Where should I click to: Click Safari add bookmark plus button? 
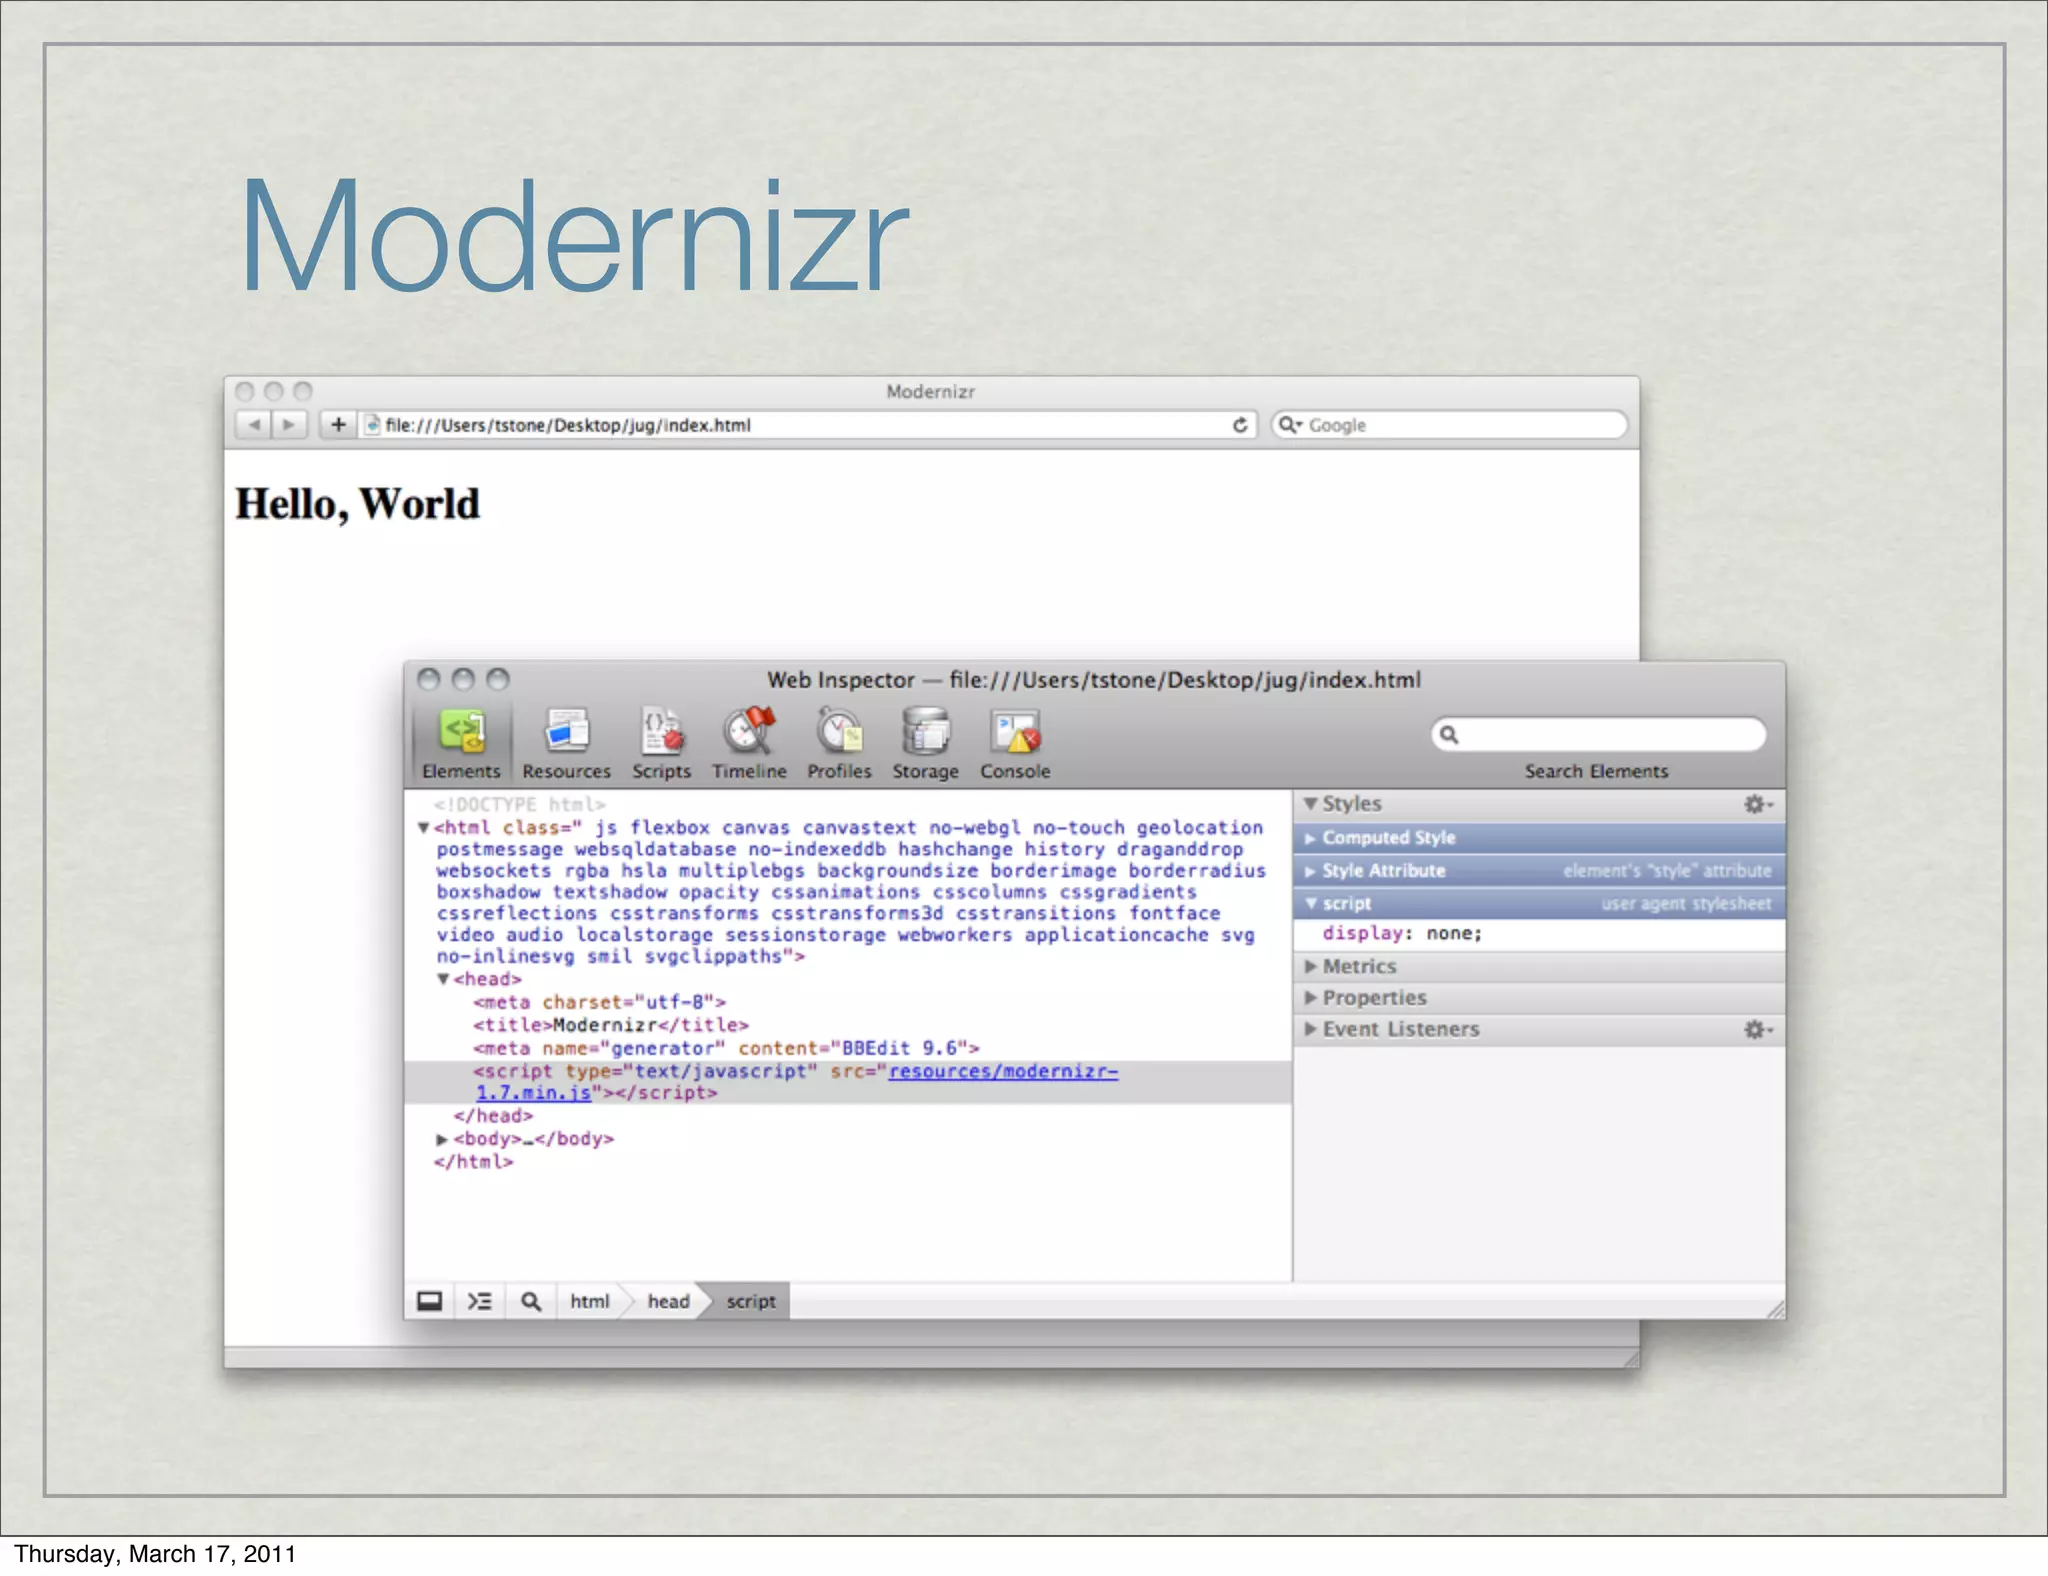click(x=338, y=425)
